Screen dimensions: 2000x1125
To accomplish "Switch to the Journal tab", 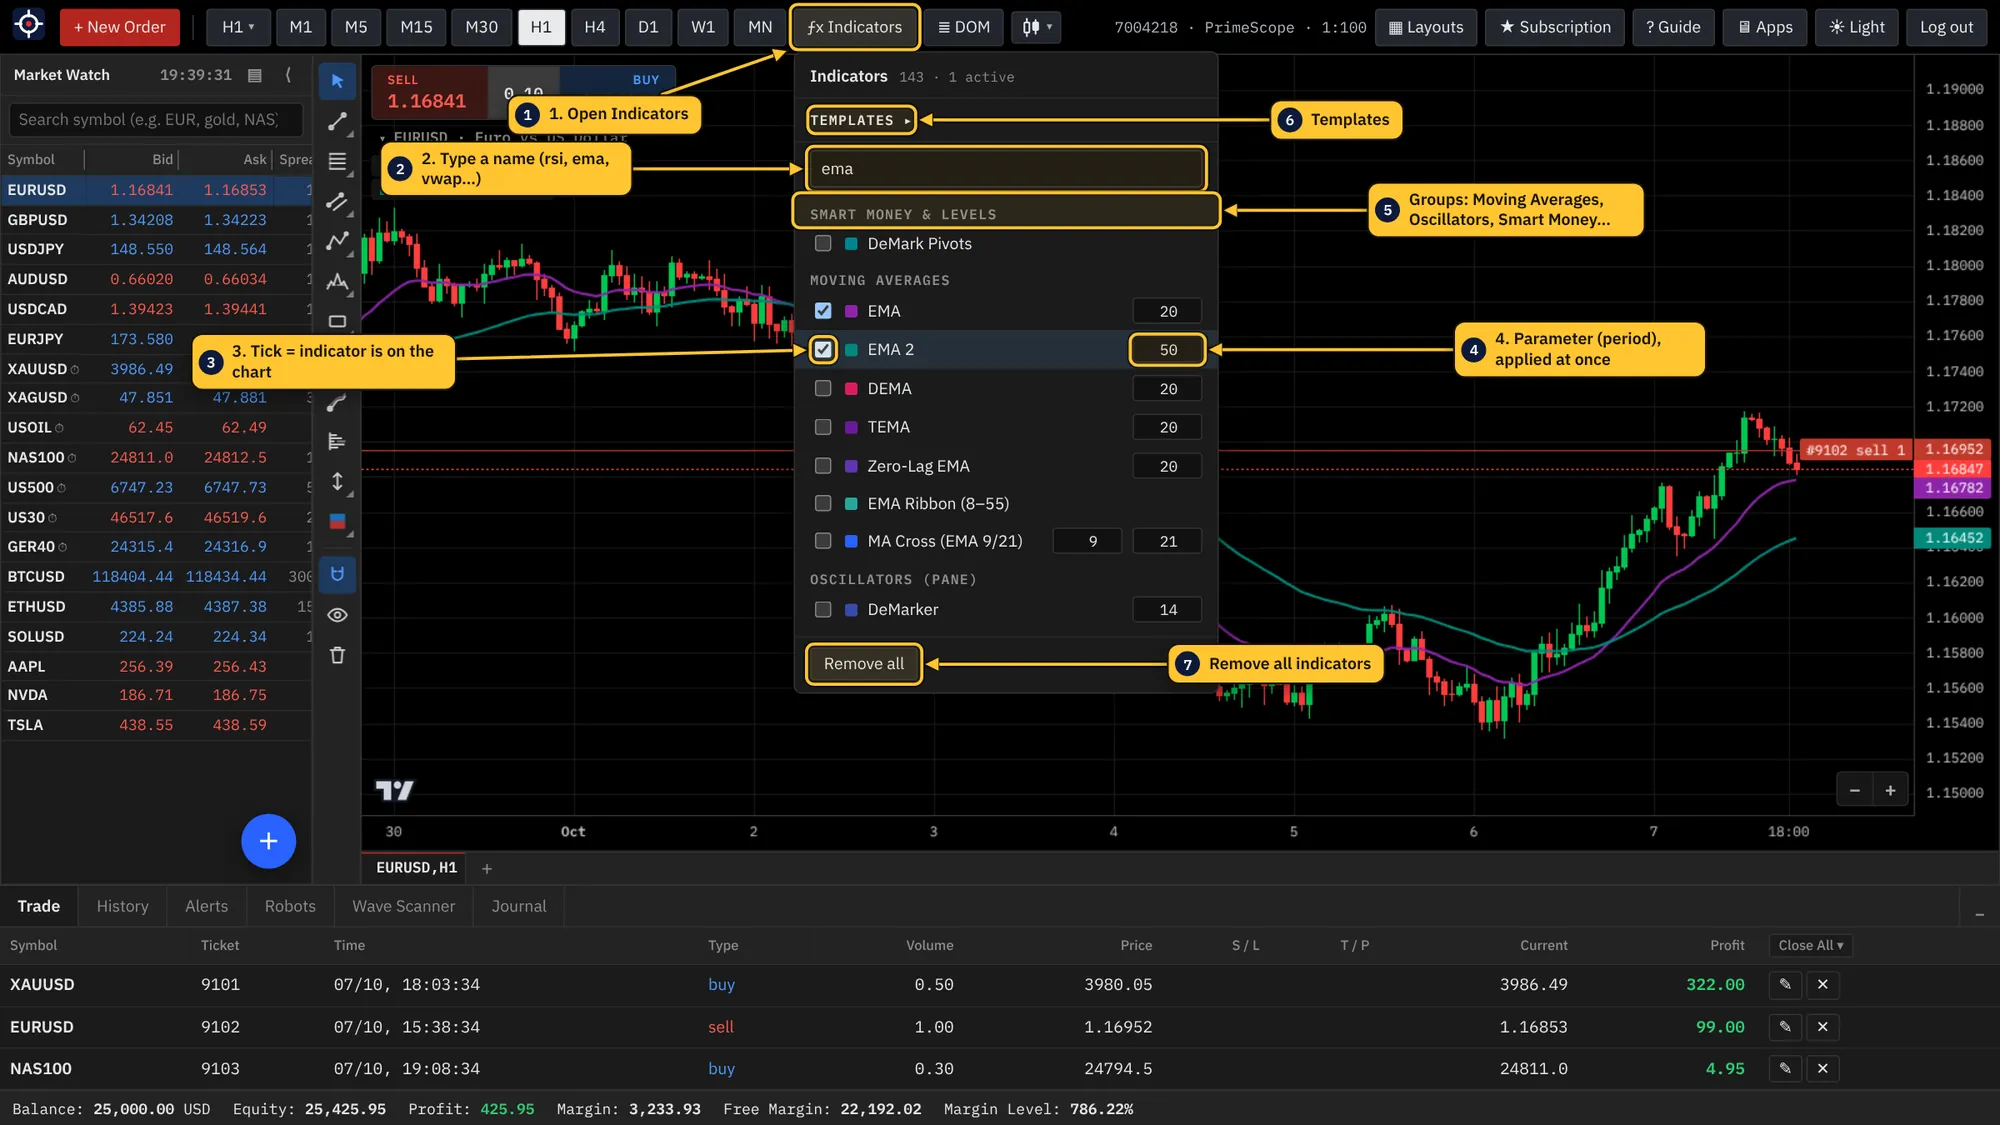I will click(519, 906).
